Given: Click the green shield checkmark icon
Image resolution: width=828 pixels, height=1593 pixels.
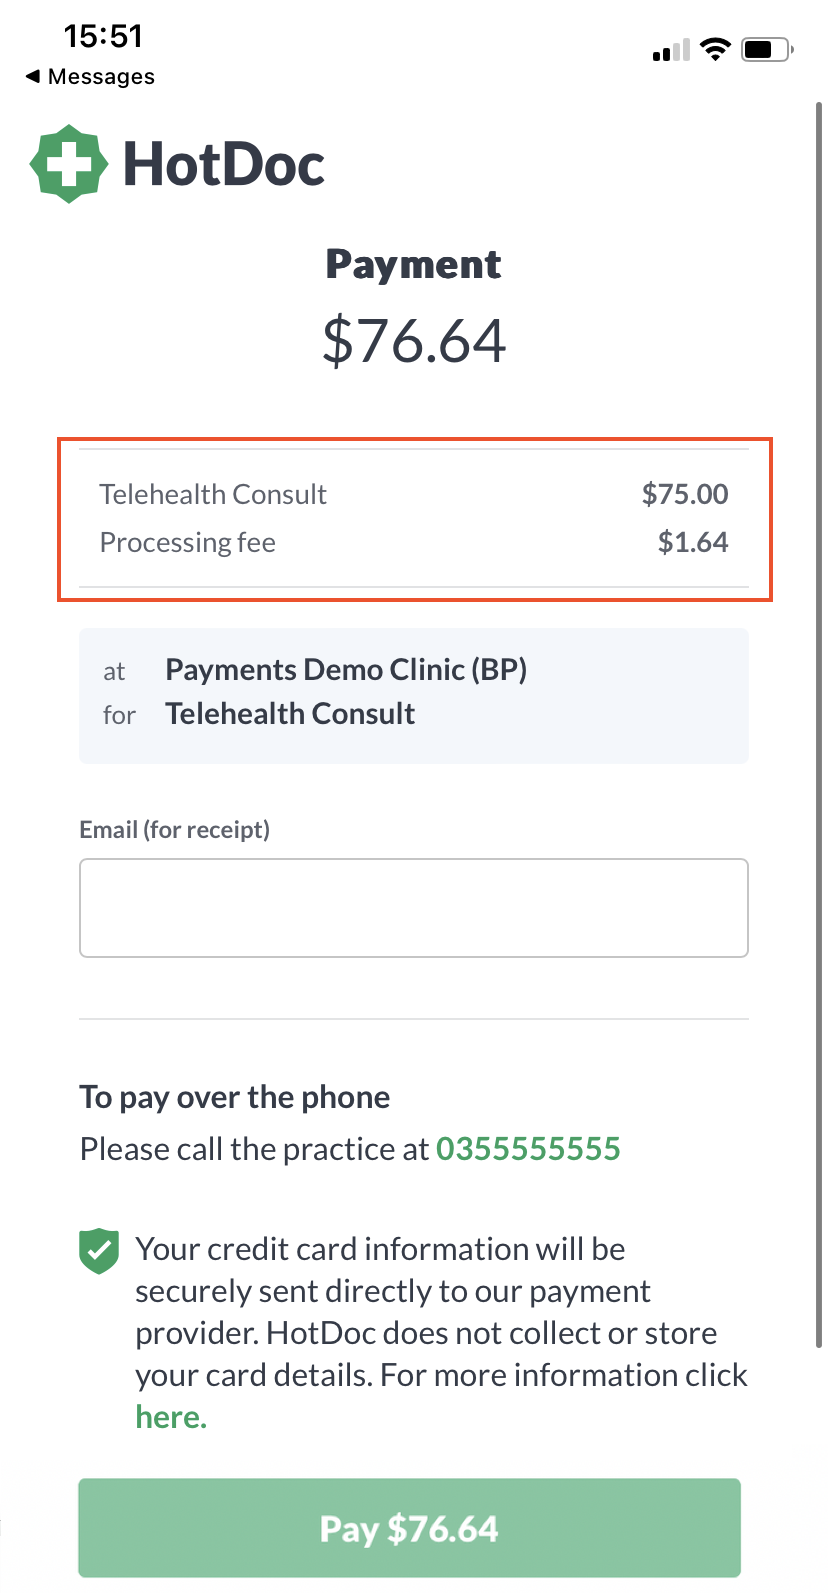Looking at the screenshot, I should [x=99, y=1251].
